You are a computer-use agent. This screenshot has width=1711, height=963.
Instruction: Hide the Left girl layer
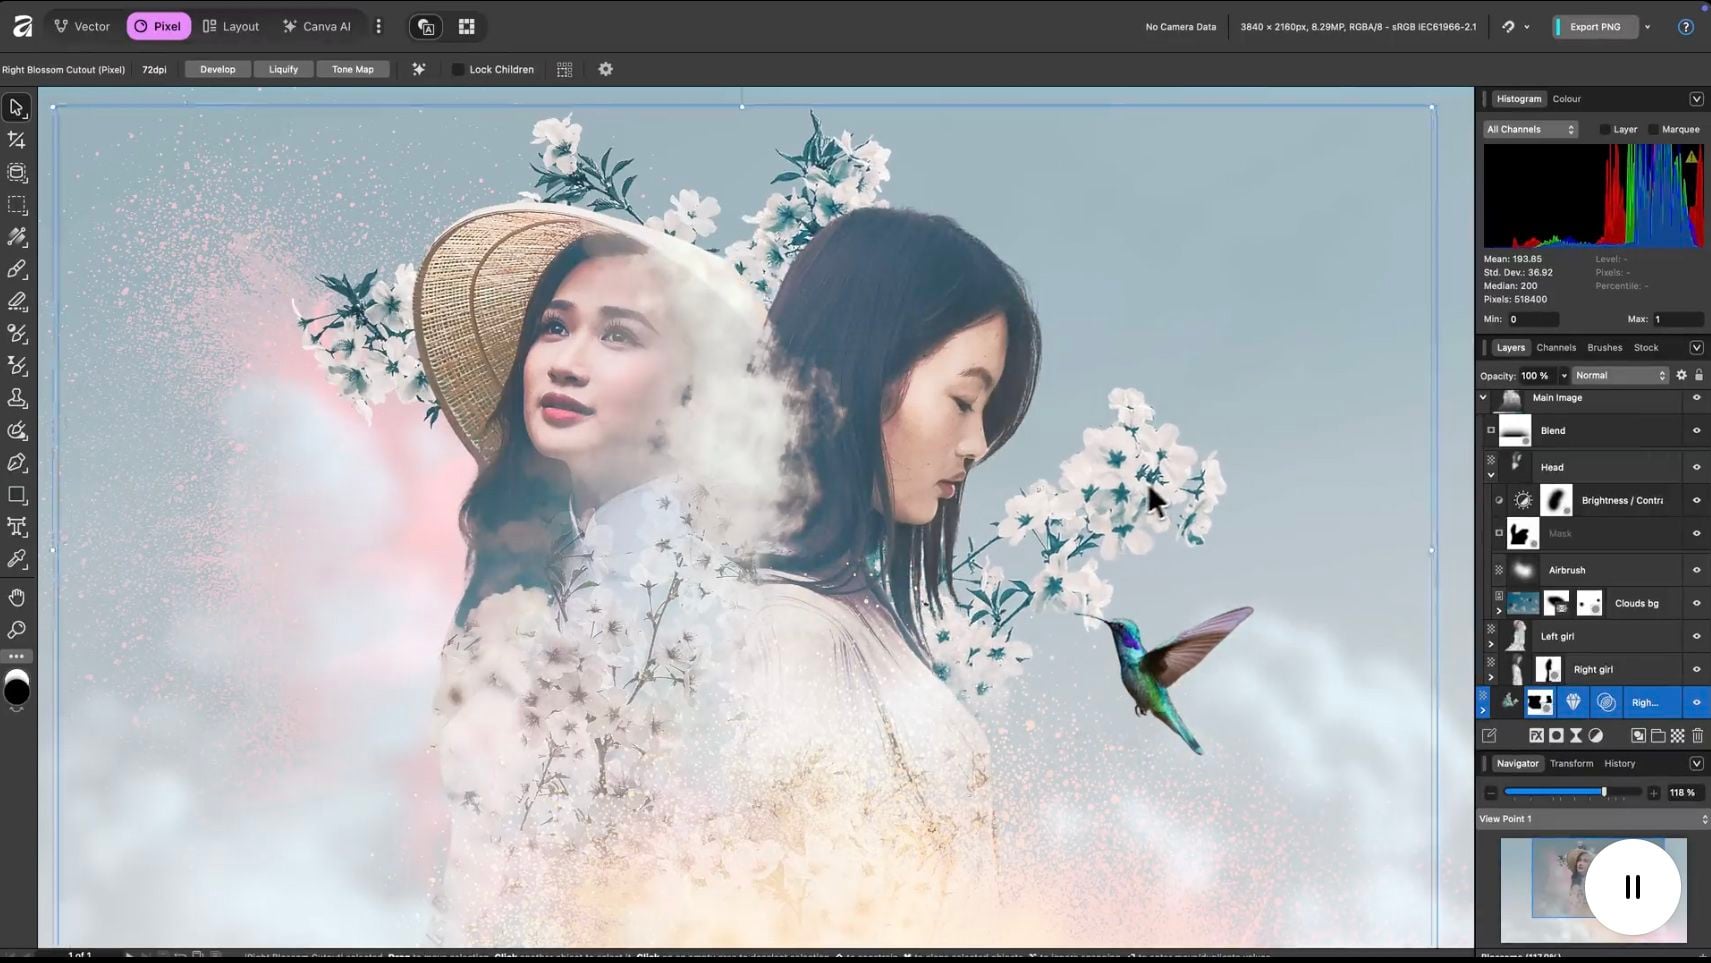tap(1695, 636)
